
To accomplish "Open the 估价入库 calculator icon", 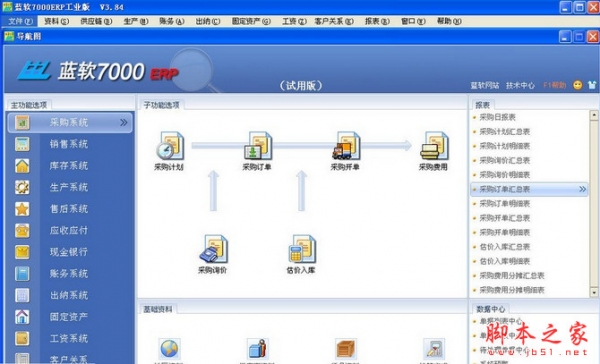I will point(302,249).
